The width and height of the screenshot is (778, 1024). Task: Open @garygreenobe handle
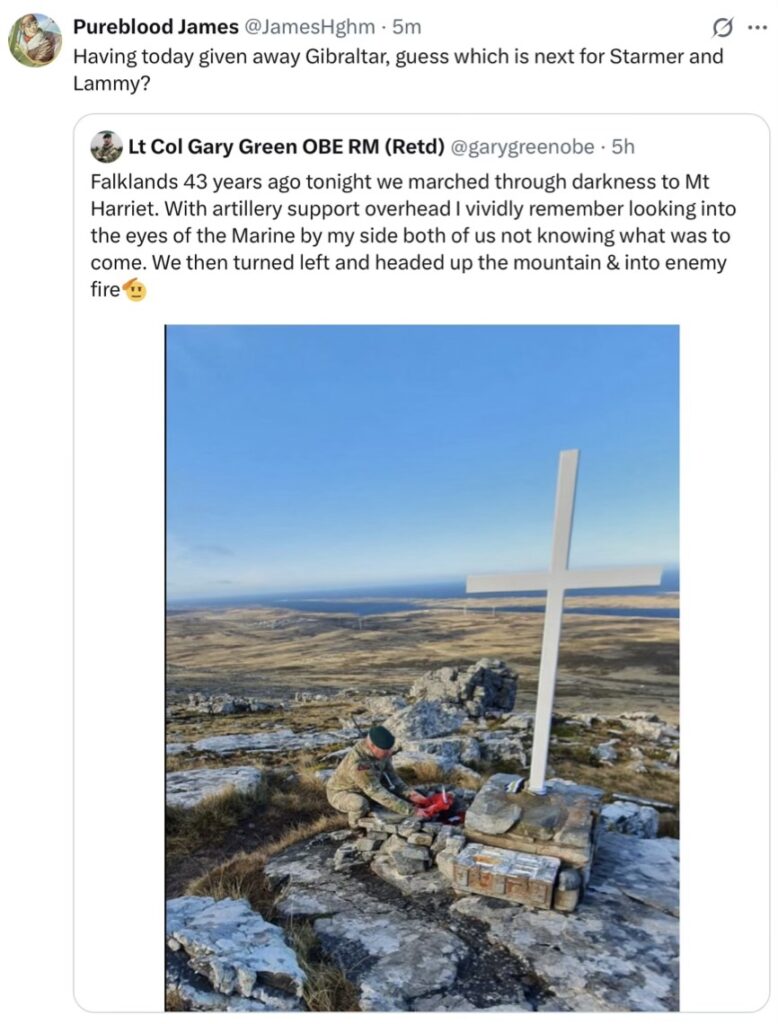tap(523, 146)
